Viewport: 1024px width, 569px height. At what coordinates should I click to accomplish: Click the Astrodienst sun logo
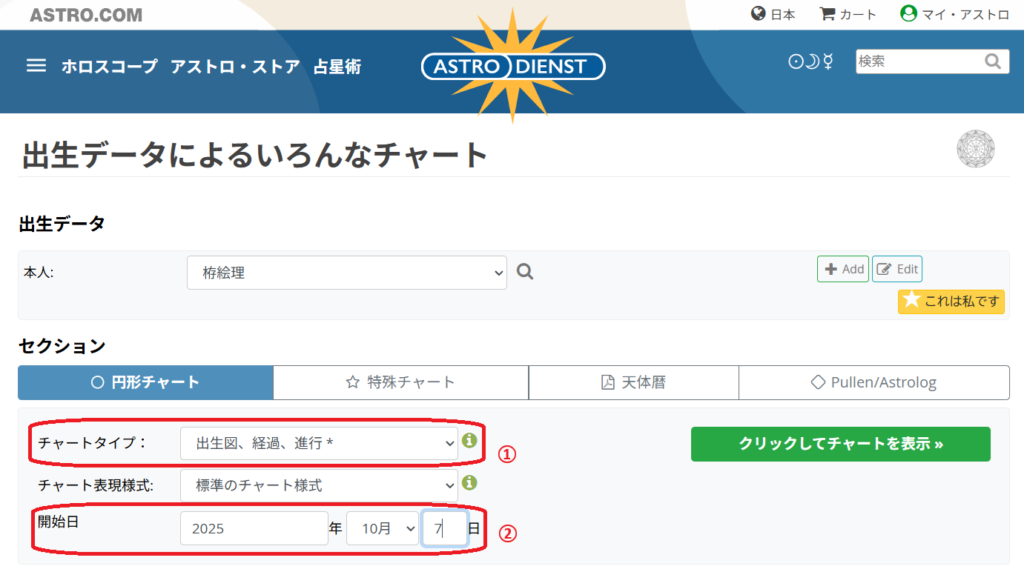(513, 67)
